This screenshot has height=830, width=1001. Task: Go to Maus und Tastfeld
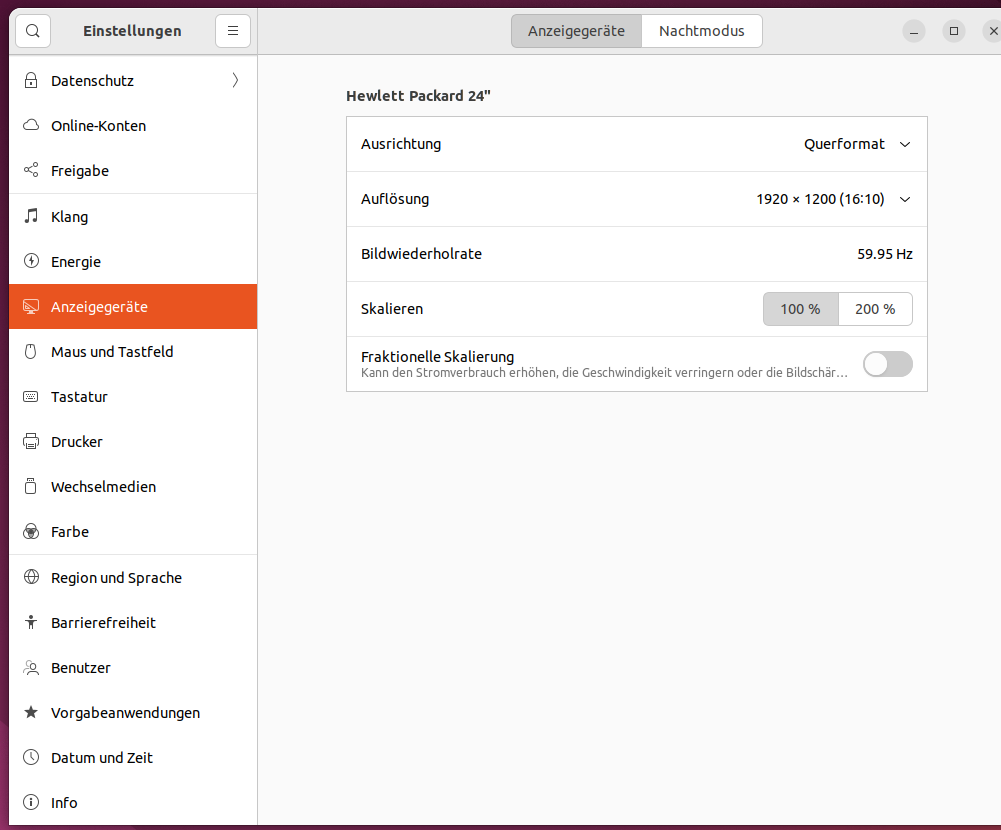[x=133, y=352]
